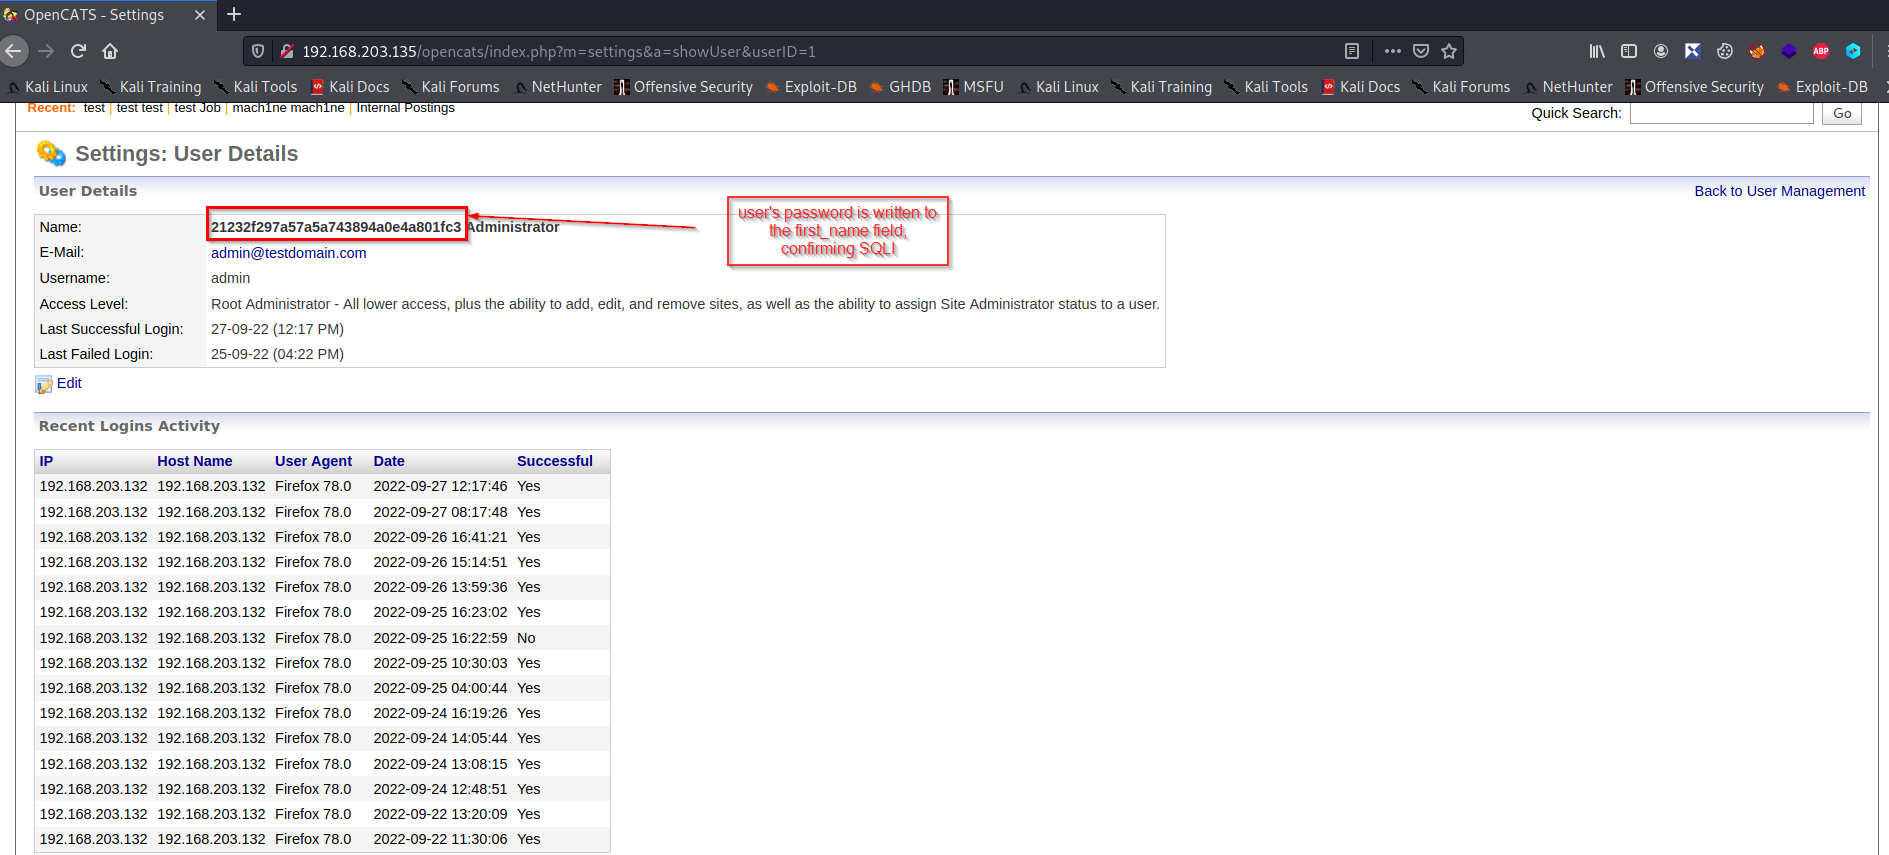Open first Kali Tools bookmark

[256, 87]
